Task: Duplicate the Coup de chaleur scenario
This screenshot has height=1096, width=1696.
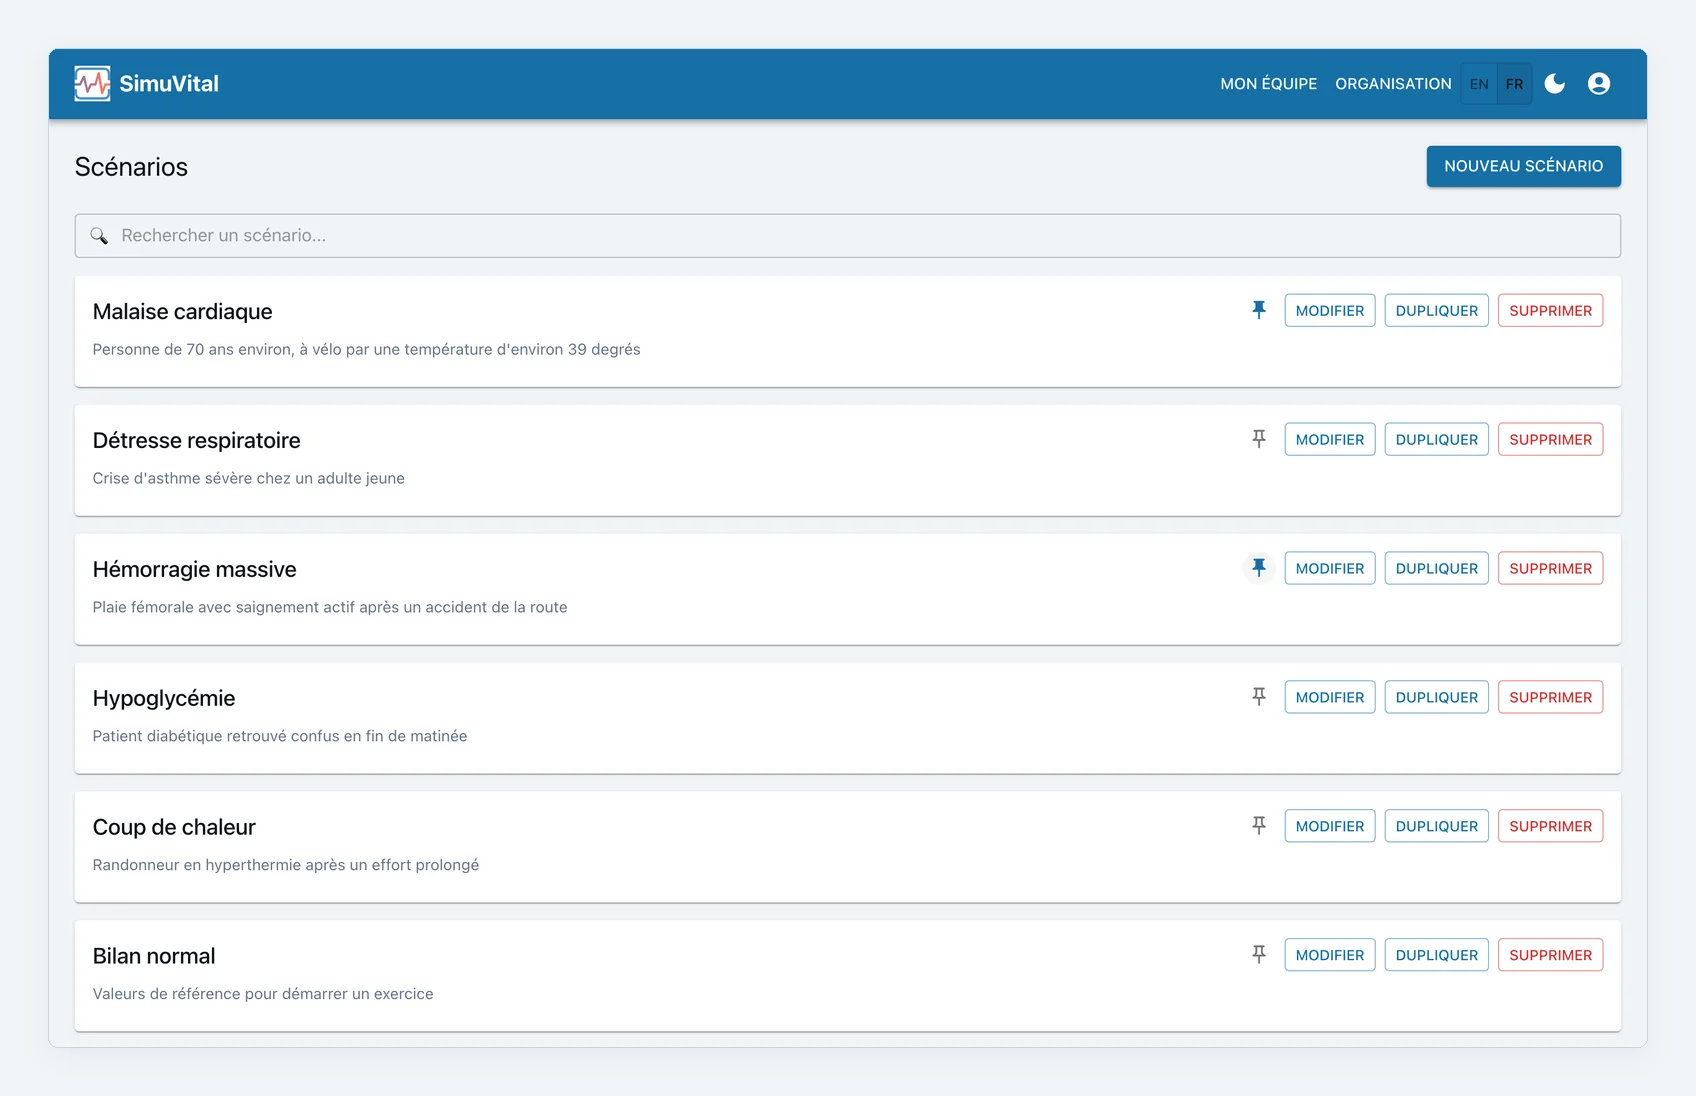Action: (x=1436, y=827)
